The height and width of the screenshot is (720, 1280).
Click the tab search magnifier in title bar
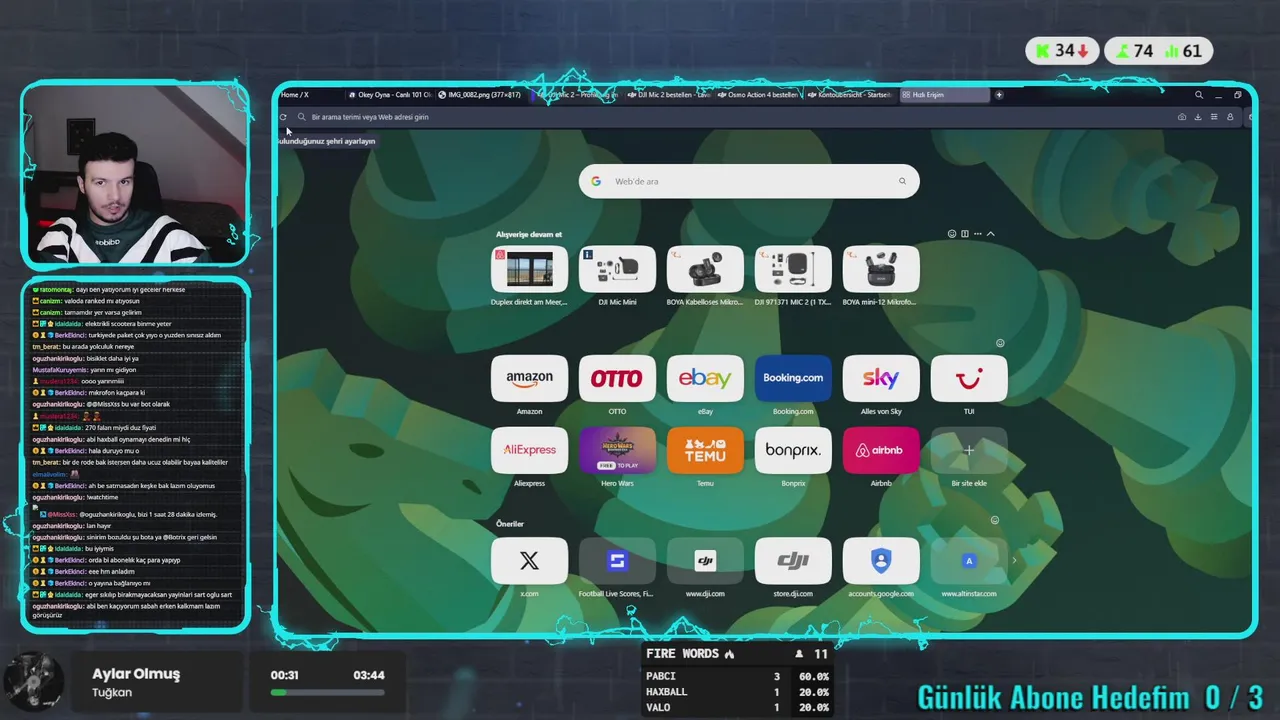coord(1199,95)
